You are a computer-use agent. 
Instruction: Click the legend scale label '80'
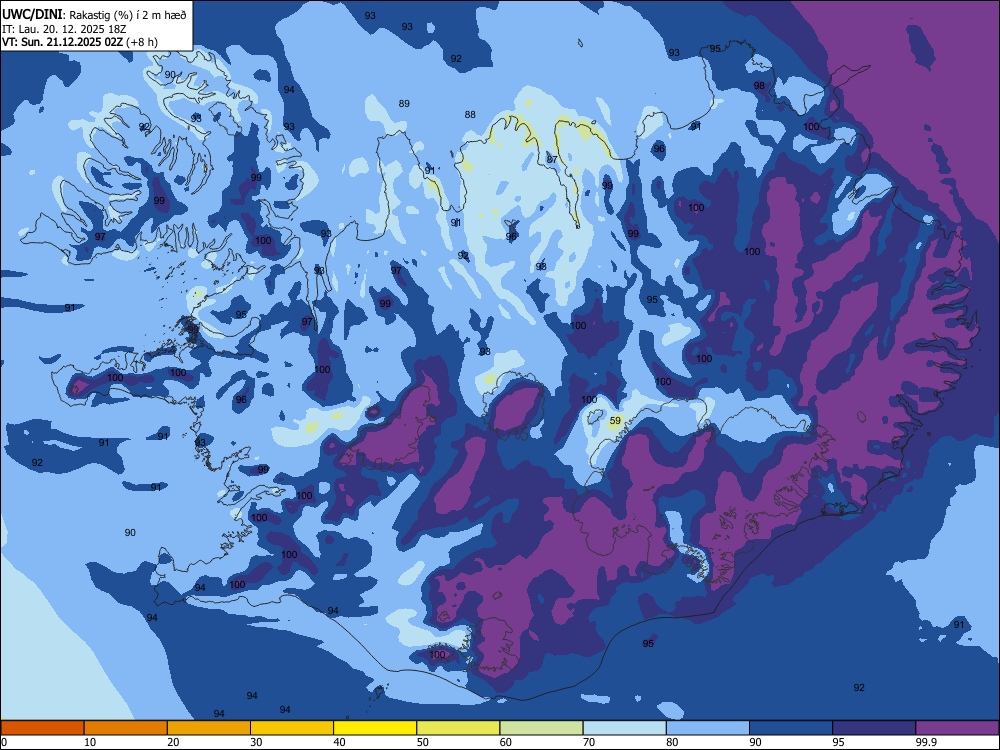[672, 742]
